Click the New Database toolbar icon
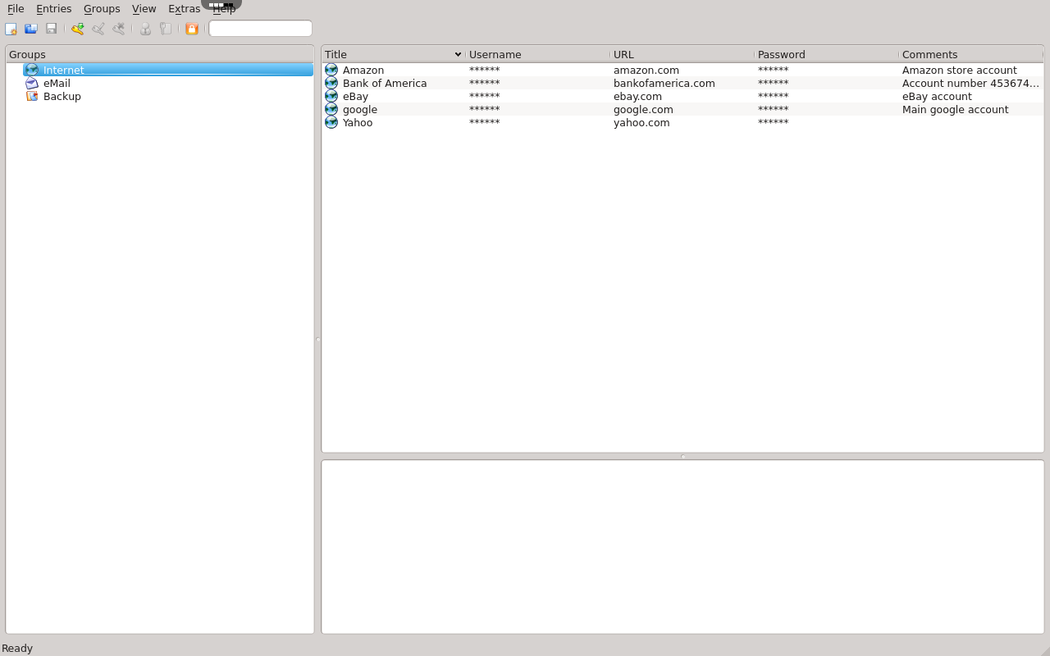The image size is (1050, 656). [11, 29]
